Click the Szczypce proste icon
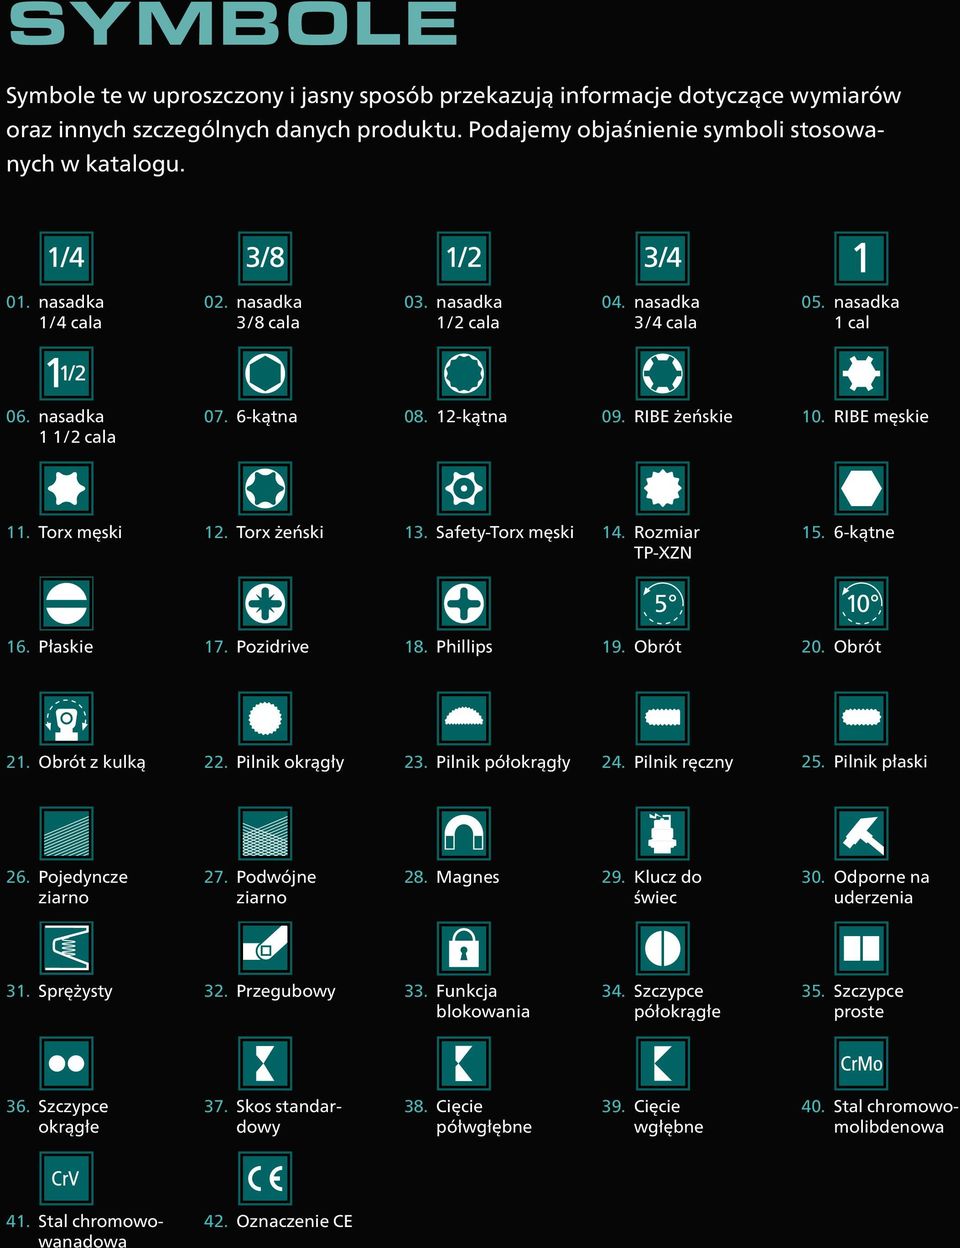This screenshot has width=960, height=1248. tap(861, 948)
